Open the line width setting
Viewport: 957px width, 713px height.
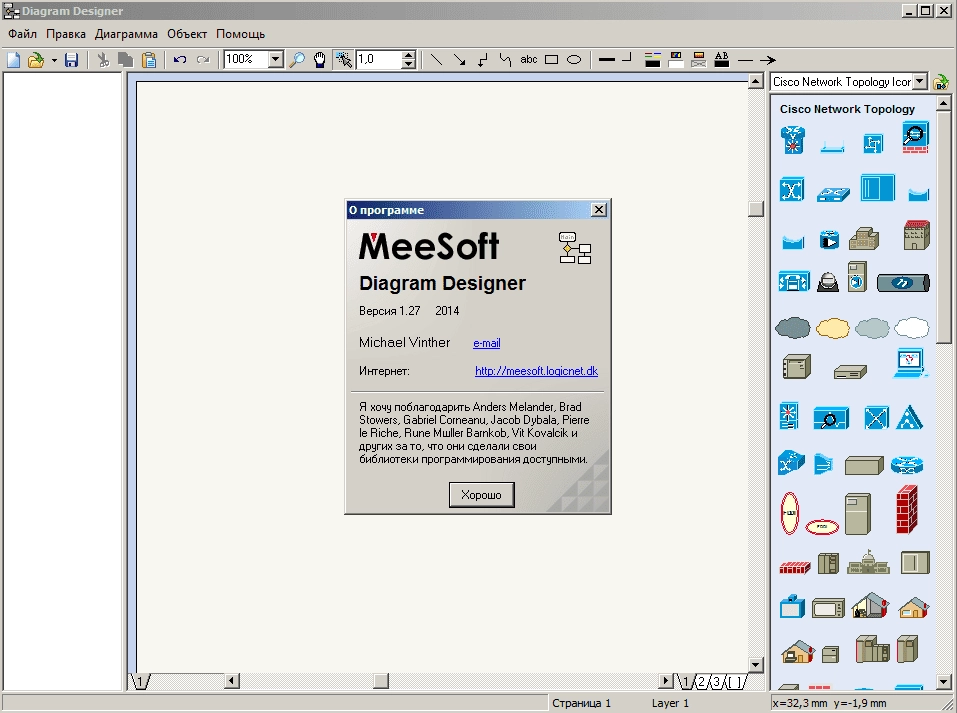(x=607, y=60)
